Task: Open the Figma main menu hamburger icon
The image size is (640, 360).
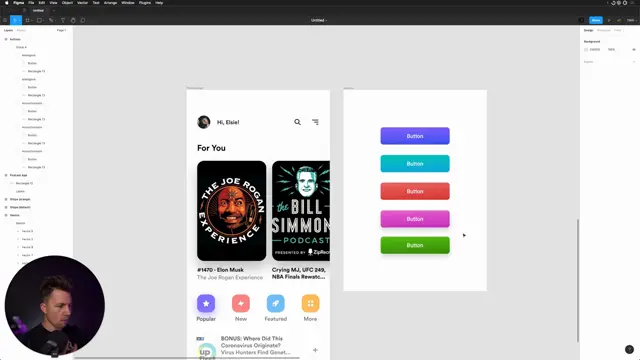Action: point(5,20)
